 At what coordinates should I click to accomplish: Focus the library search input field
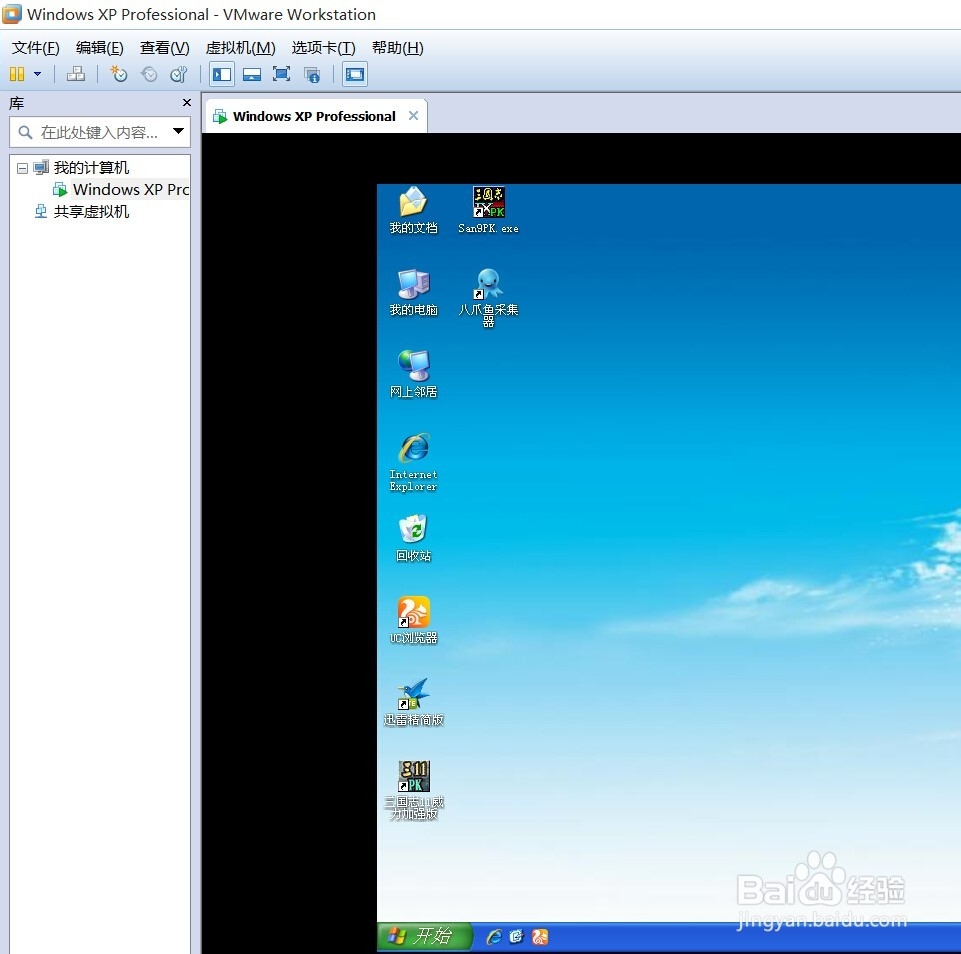pyautogui.click(x=100, y=132)
